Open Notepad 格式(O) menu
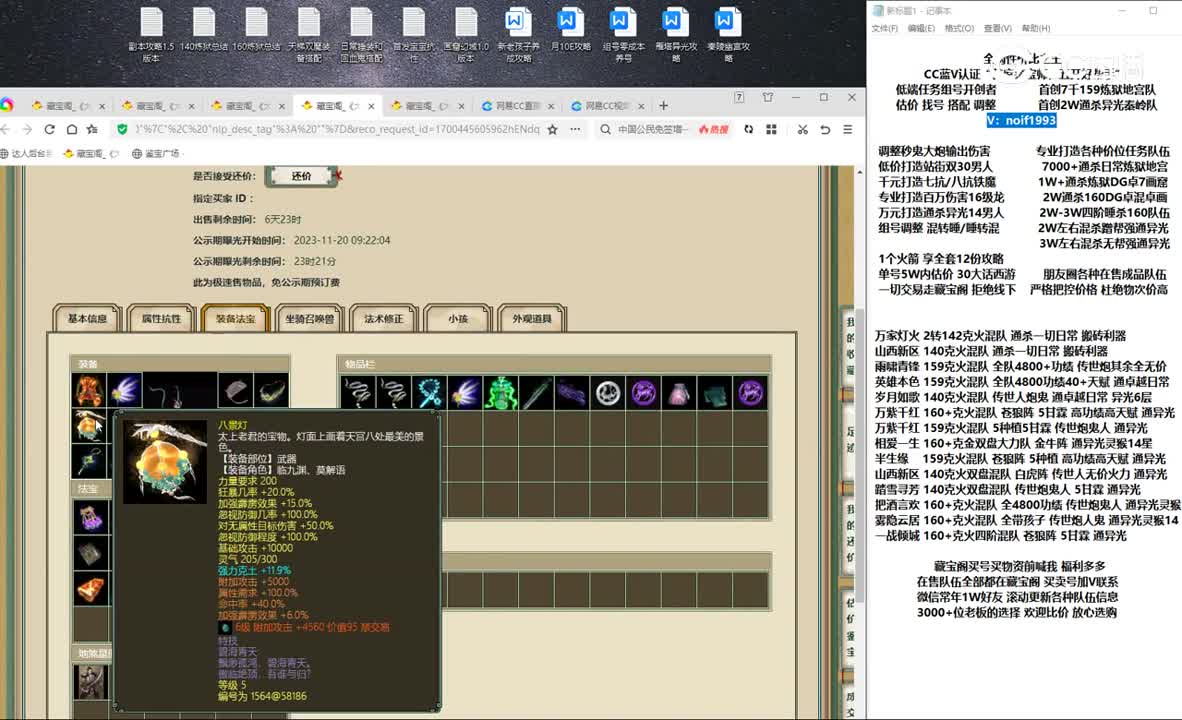The image size is (1182, 720). coord(959,28)
